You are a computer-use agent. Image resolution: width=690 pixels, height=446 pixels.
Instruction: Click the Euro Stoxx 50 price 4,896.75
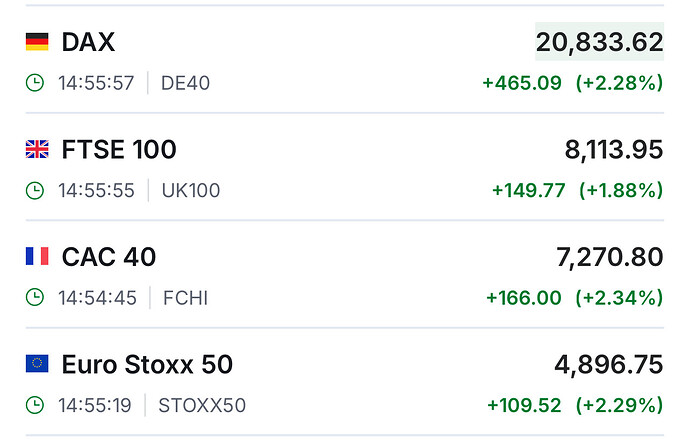click(x=608, y=365)
